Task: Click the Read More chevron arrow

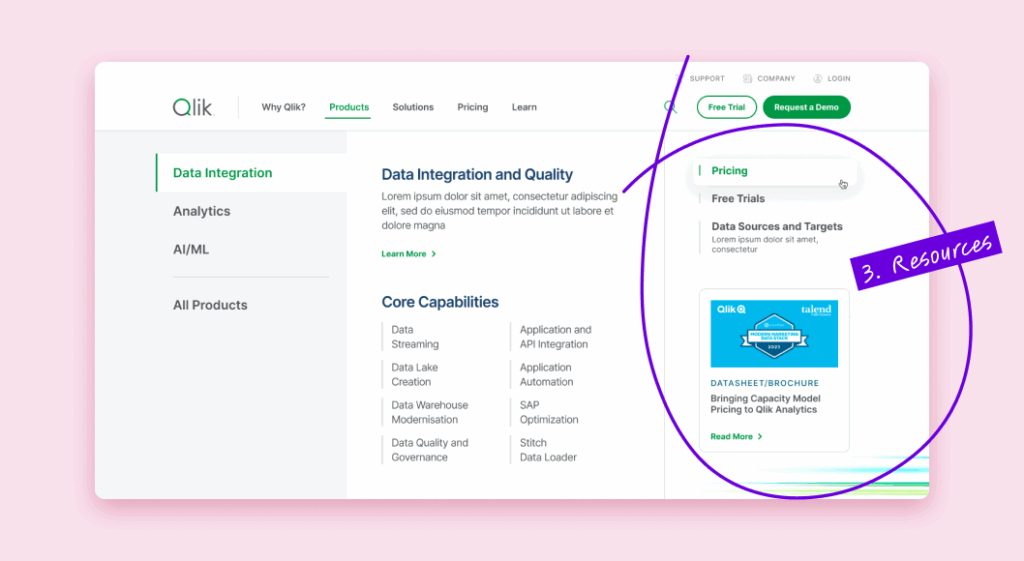Action: click(x=760, y=437)
